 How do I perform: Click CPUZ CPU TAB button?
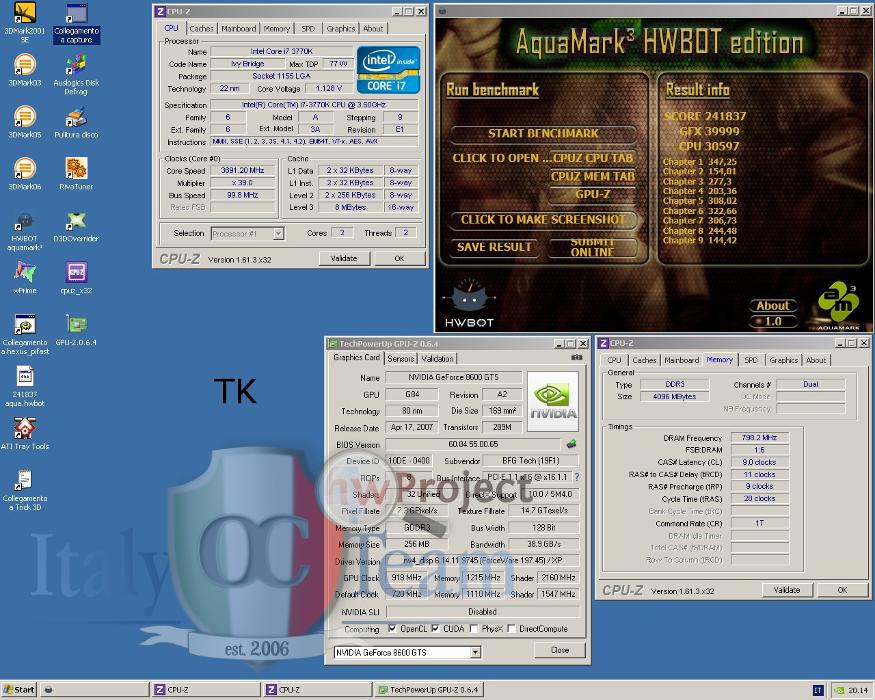coord(593,158)
